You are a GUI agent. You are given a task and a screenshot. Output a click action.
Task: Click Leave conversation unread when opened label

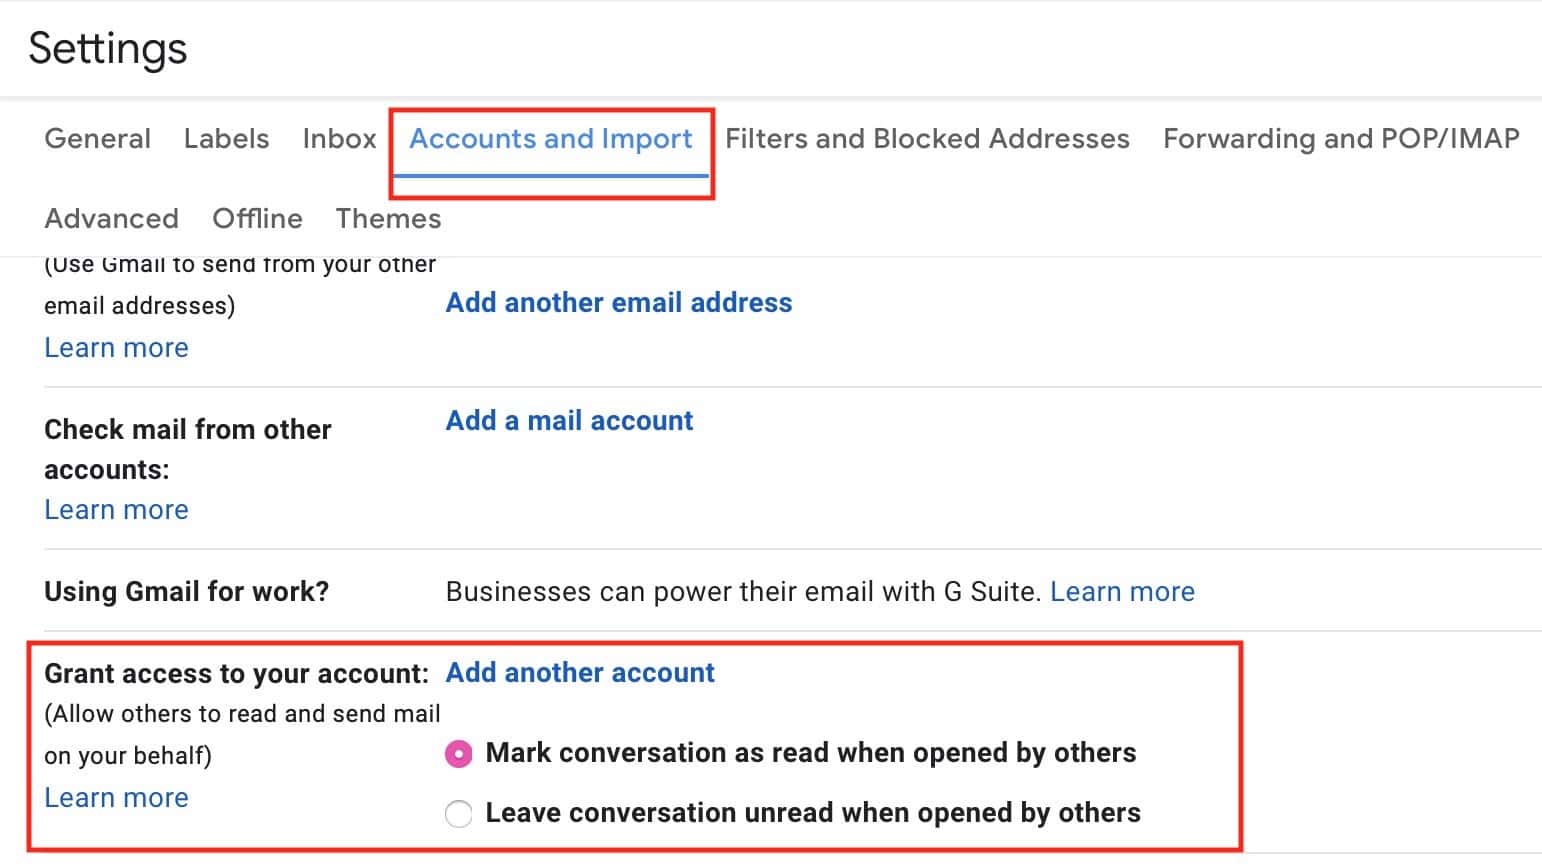click(x=813, y=812)
